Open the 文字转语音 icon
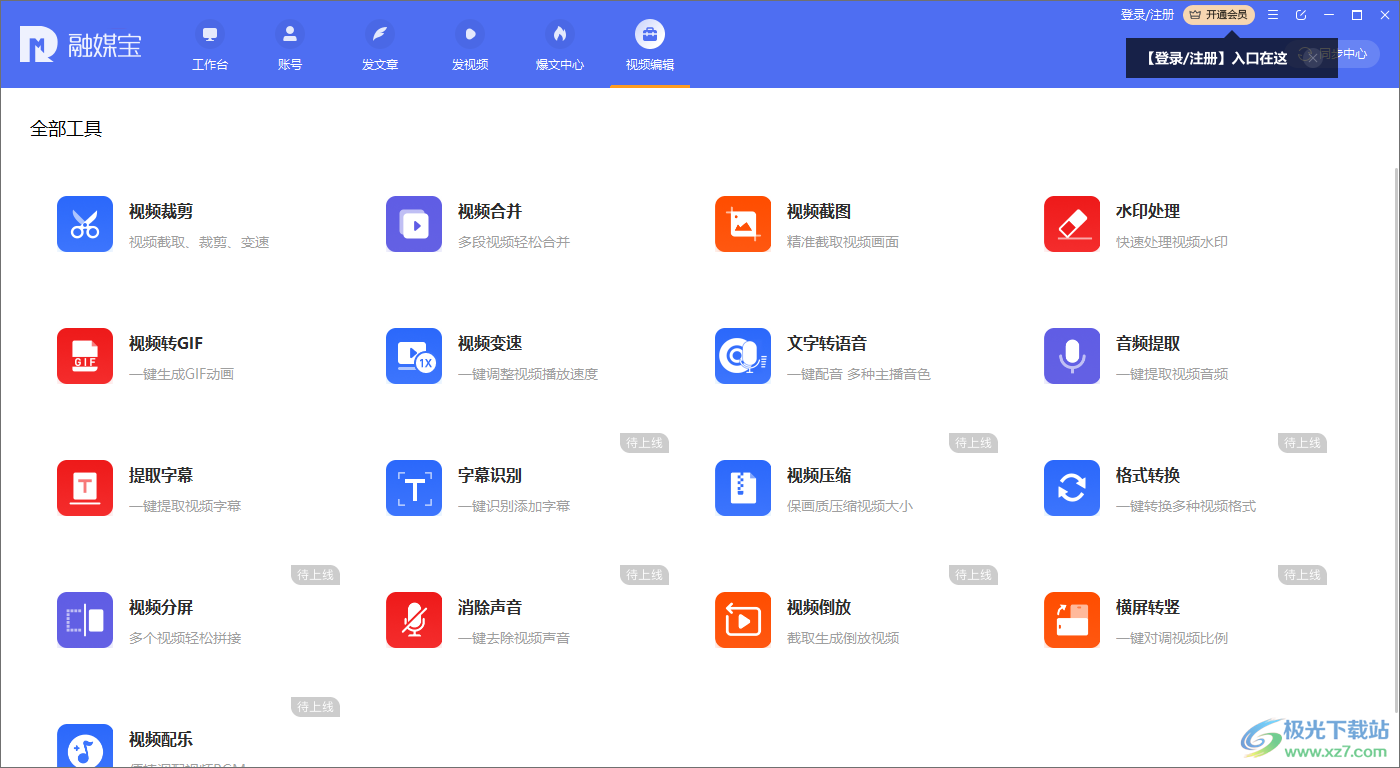Viewport: 1400px width, 768px height. point(743,356)
